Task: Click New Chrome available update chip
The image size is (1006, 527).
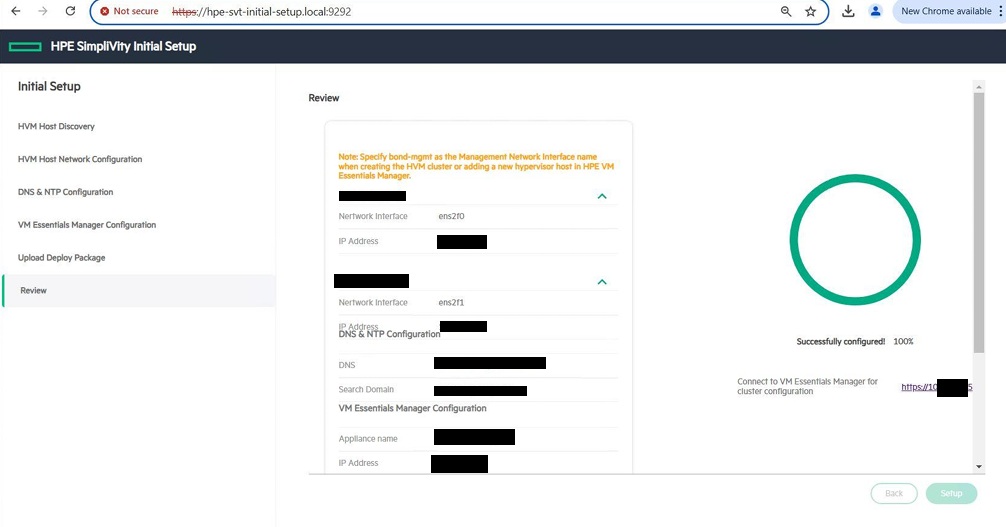Action: pos(946,11)
